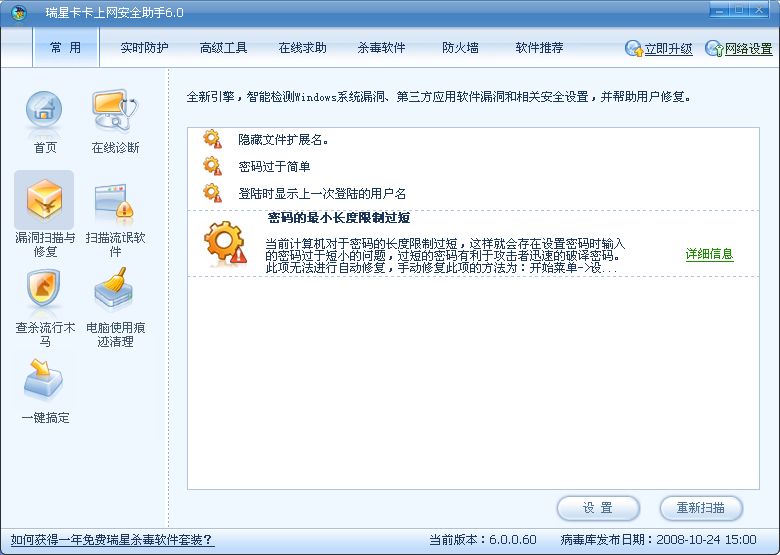The width and height of the screenshot is (780, 555).
Task: Click the 重新扫描 rescan button
Action: coord(701,508)
